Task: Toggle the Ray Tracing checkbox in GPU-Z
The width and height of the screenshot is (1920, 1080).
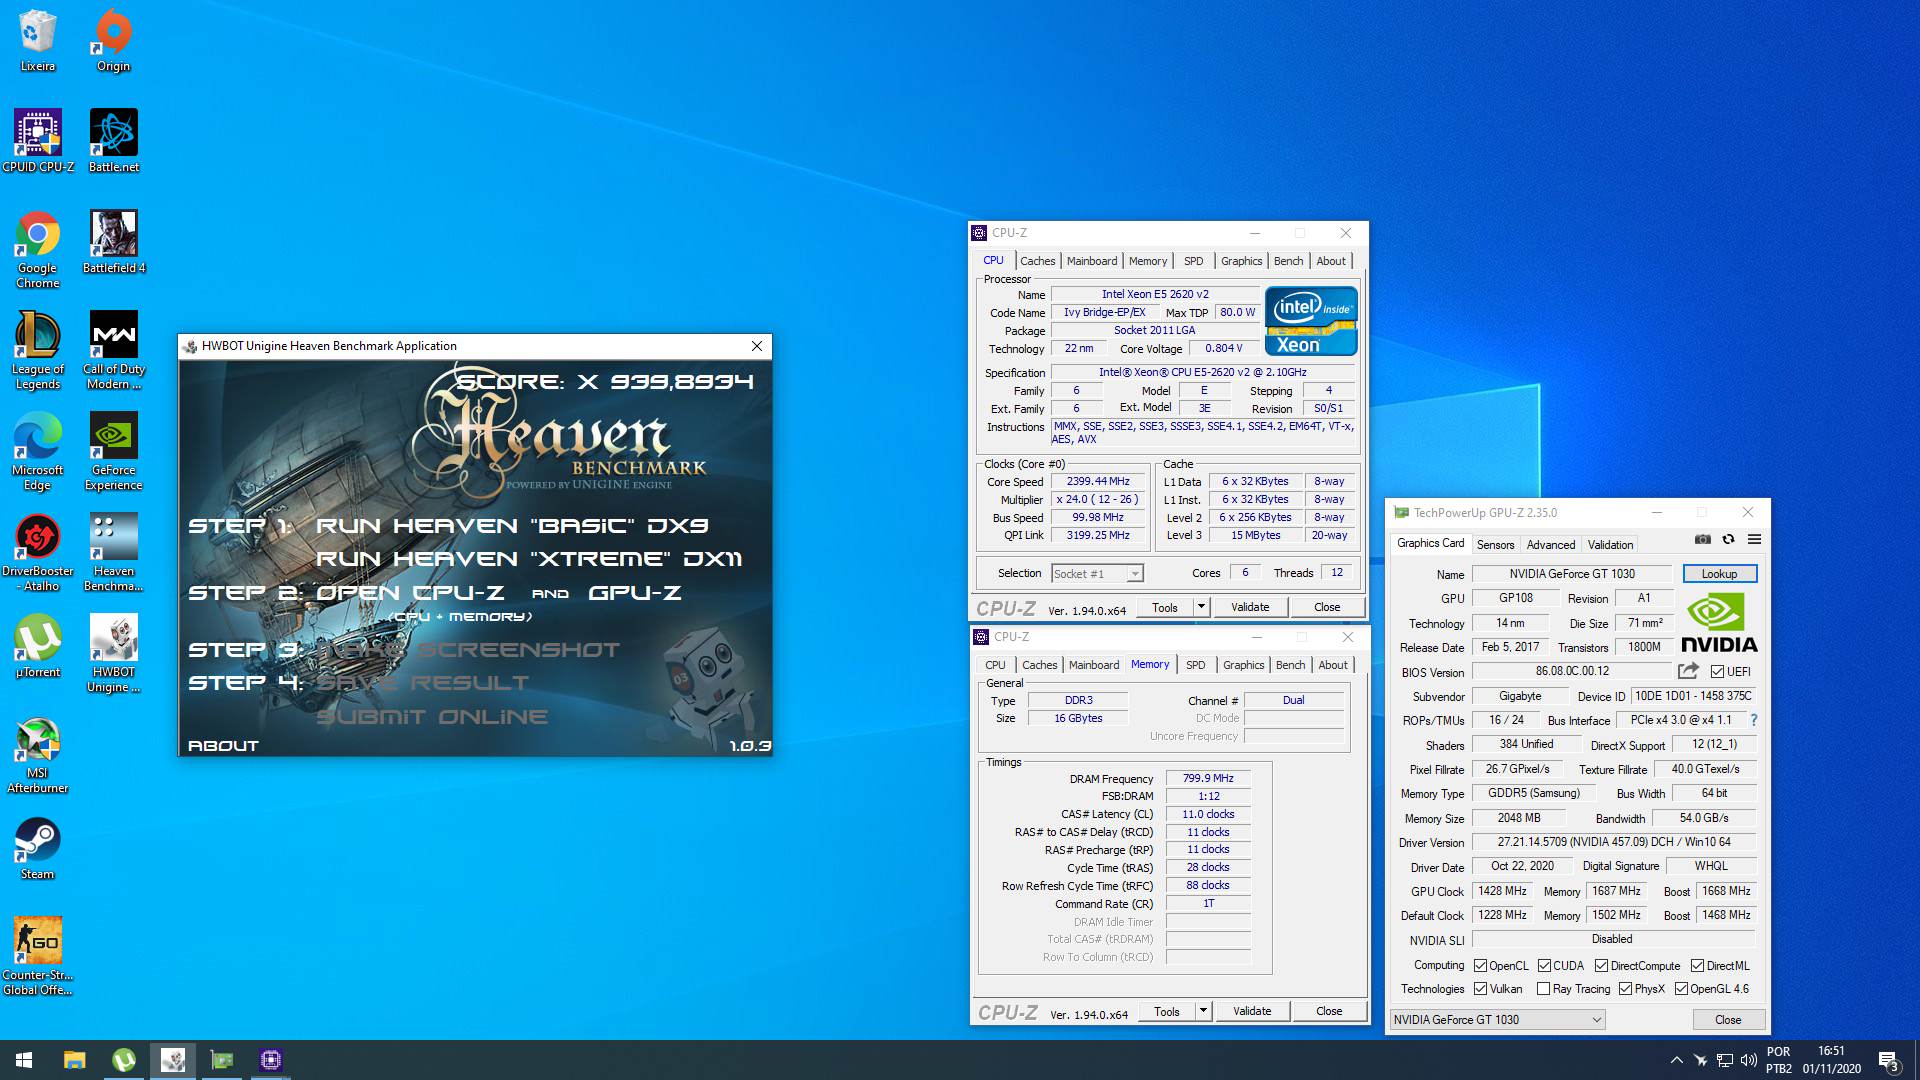Action: pos(1543,989)
